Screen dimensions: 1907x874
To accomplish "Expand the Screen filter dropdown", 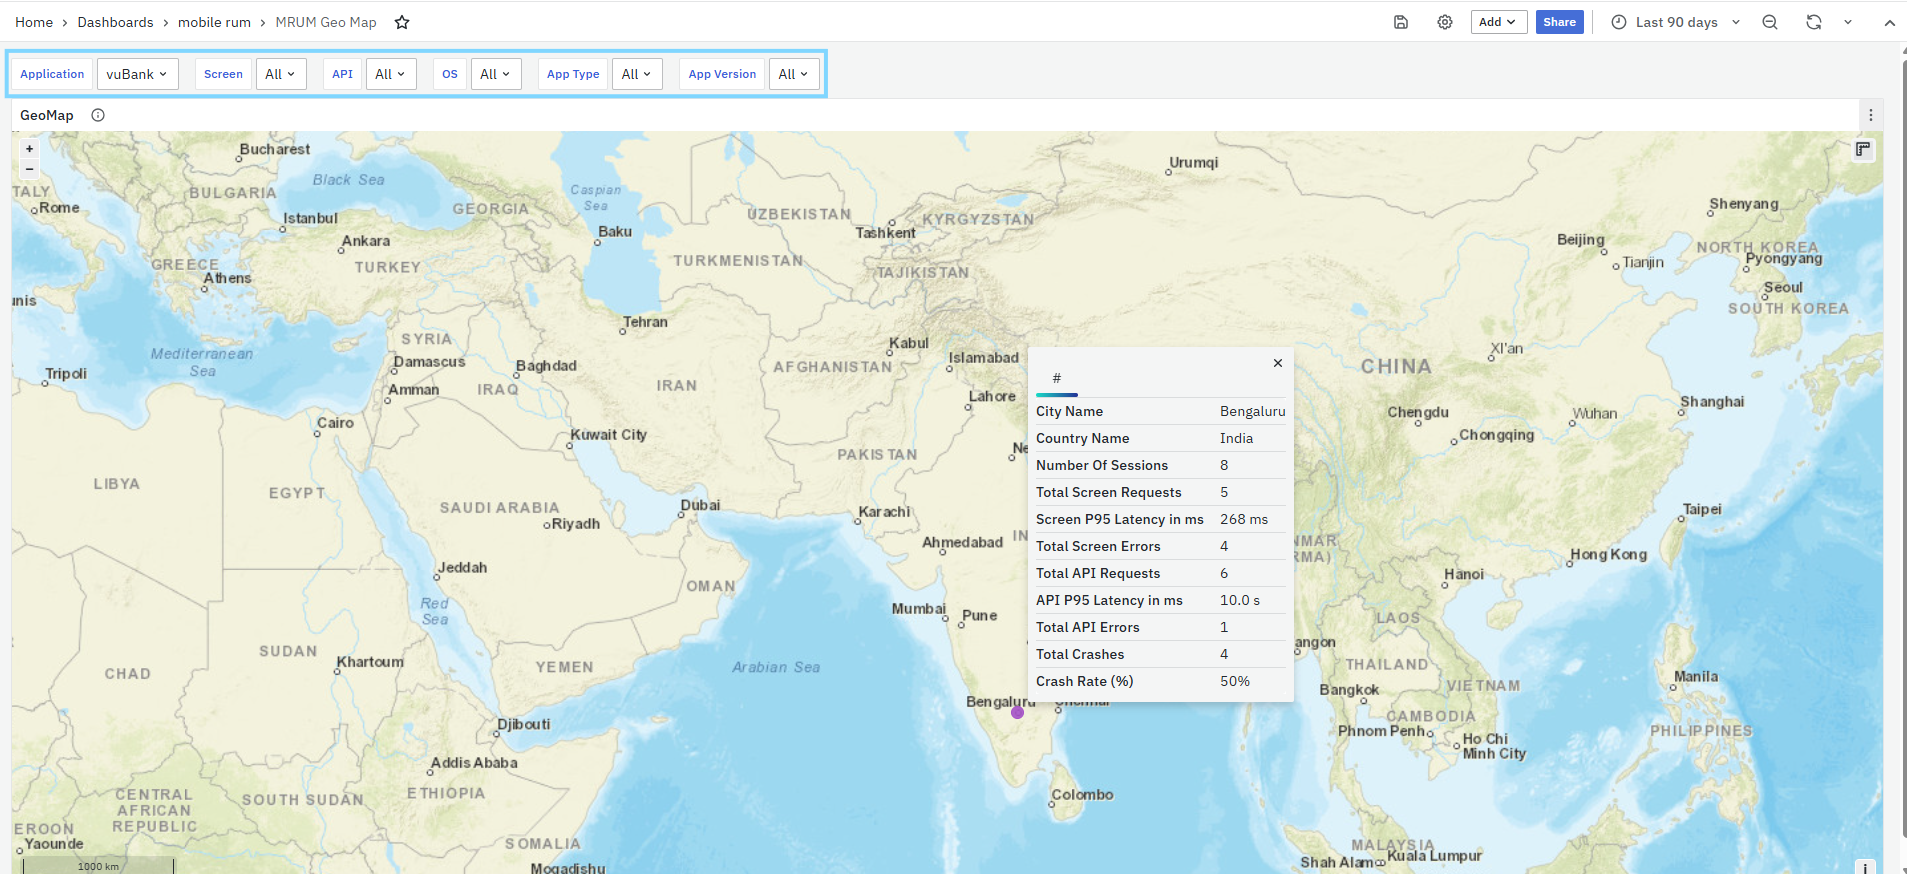I will click(280, 74).
